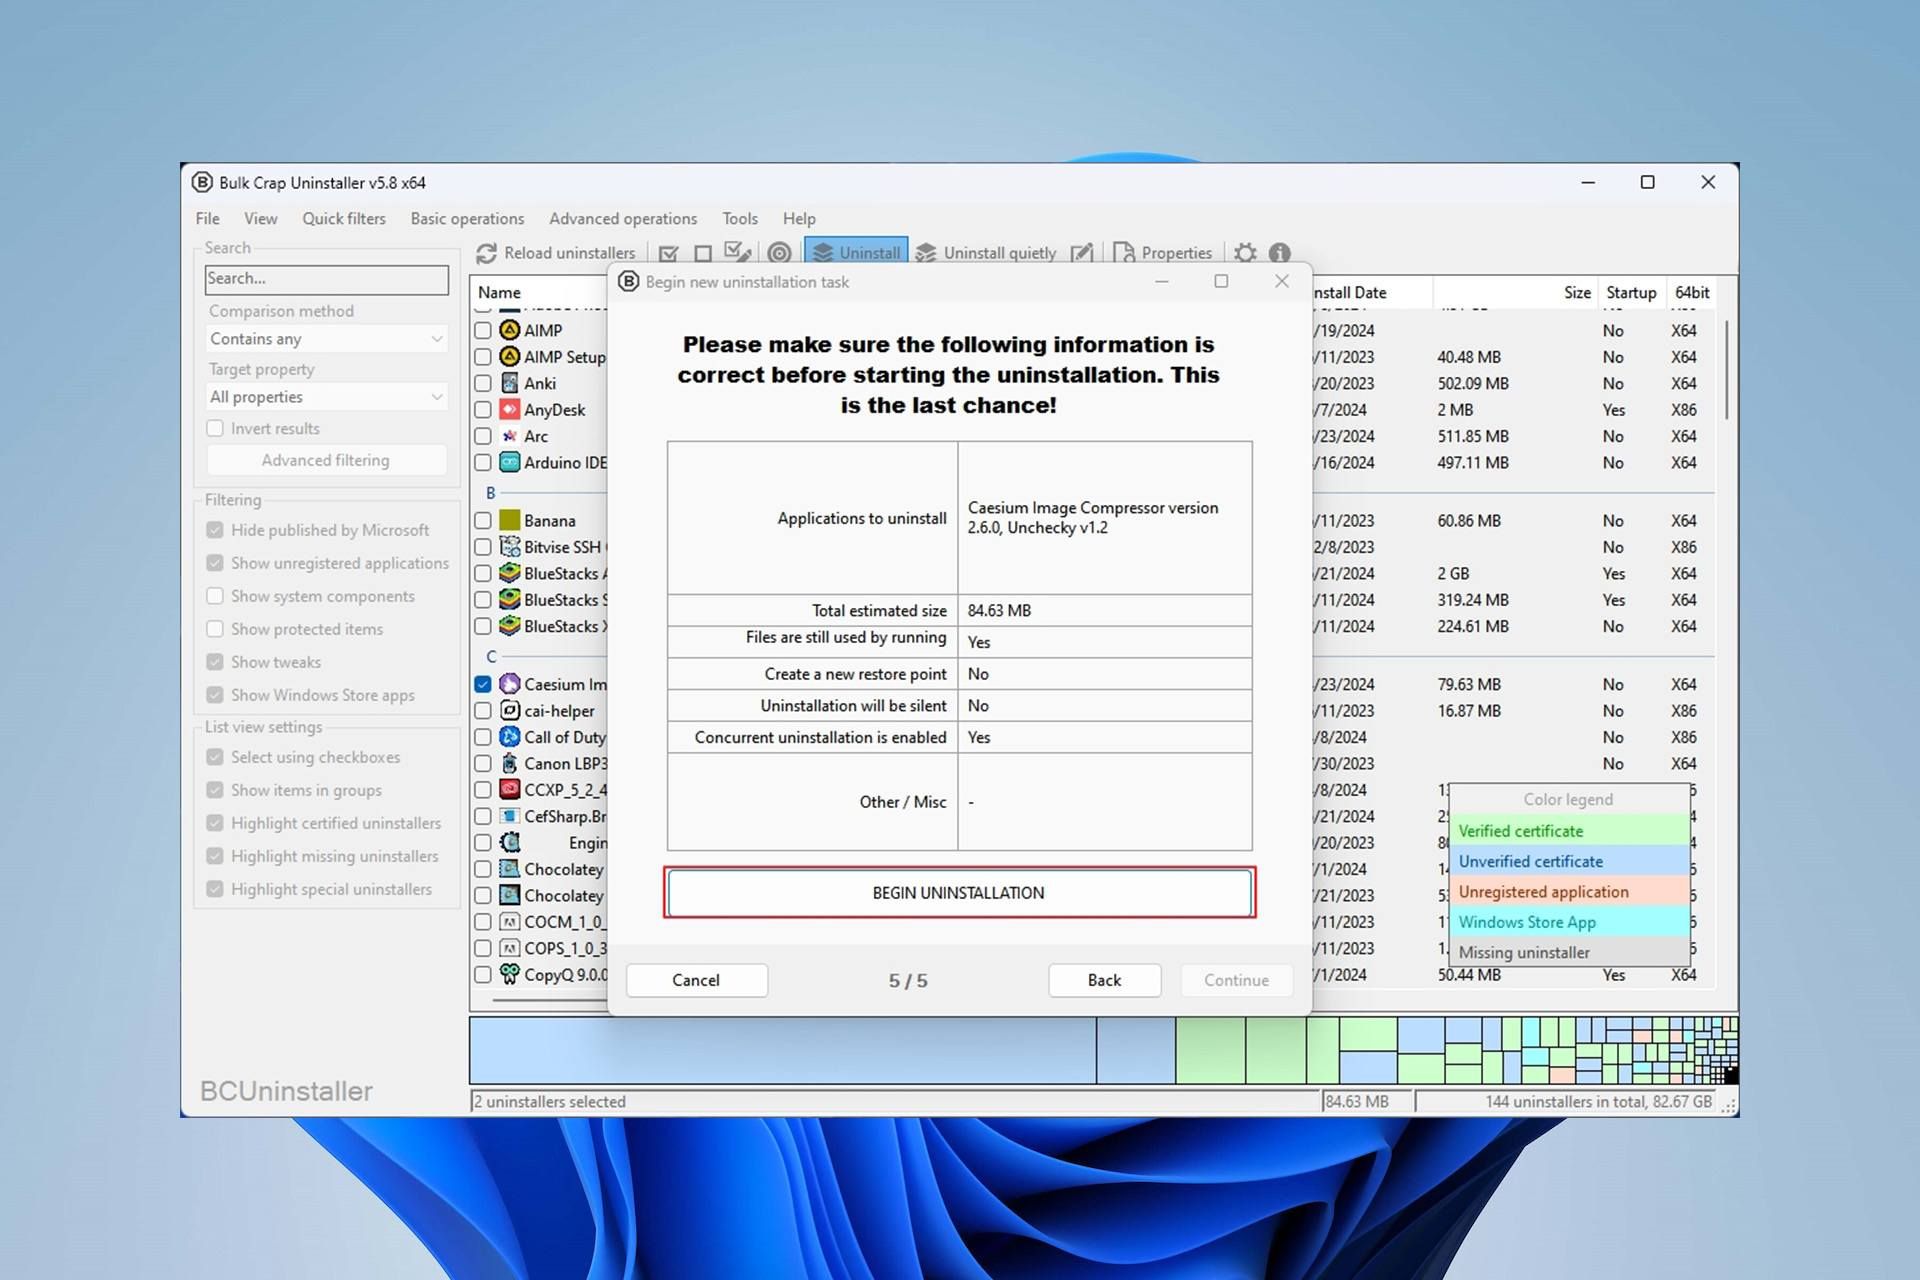Click the Banana app icon
1920x1280 pixels.
[x=510, y=520]
